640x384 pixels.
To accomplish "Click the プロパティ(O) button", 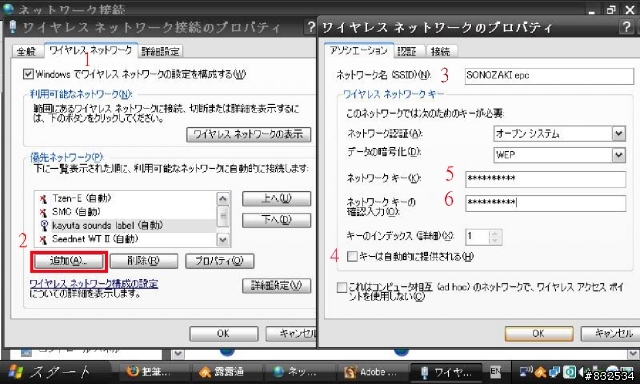I will pos(220,261).
